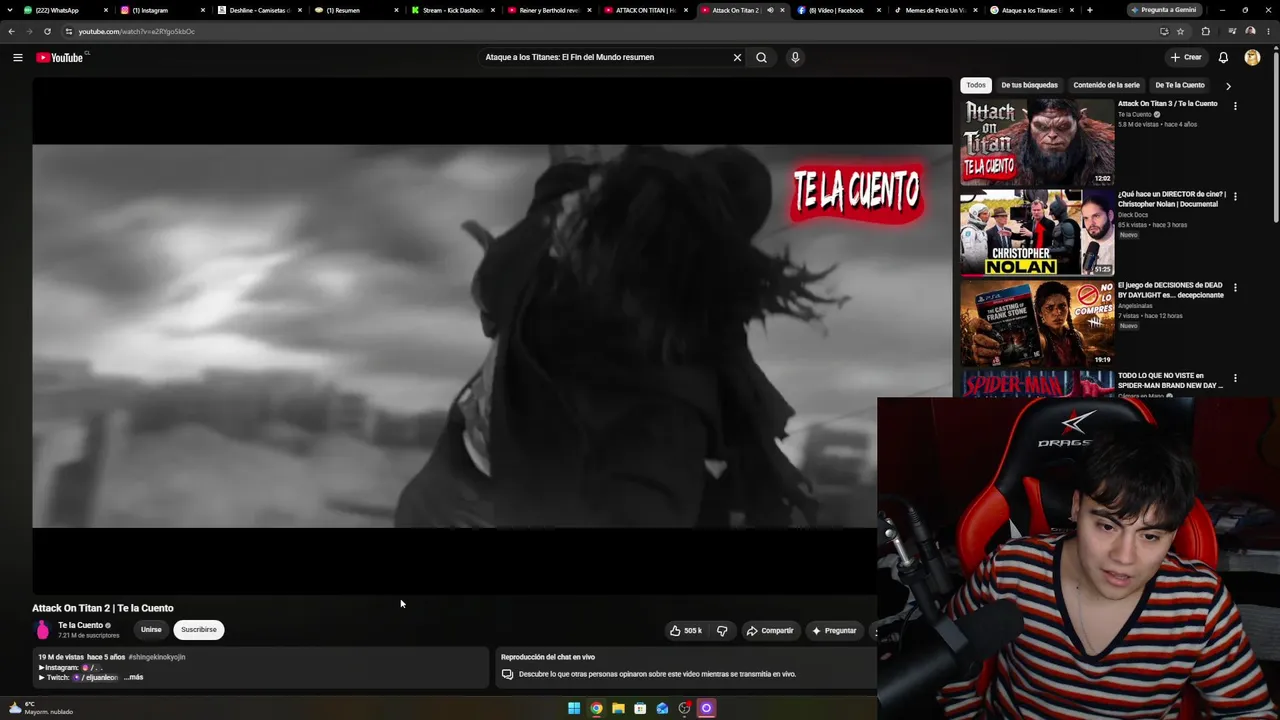This screenshot has height=720, width=1280.
Task: Show more filter chips with the arrow
Action: click(1228, 86)
